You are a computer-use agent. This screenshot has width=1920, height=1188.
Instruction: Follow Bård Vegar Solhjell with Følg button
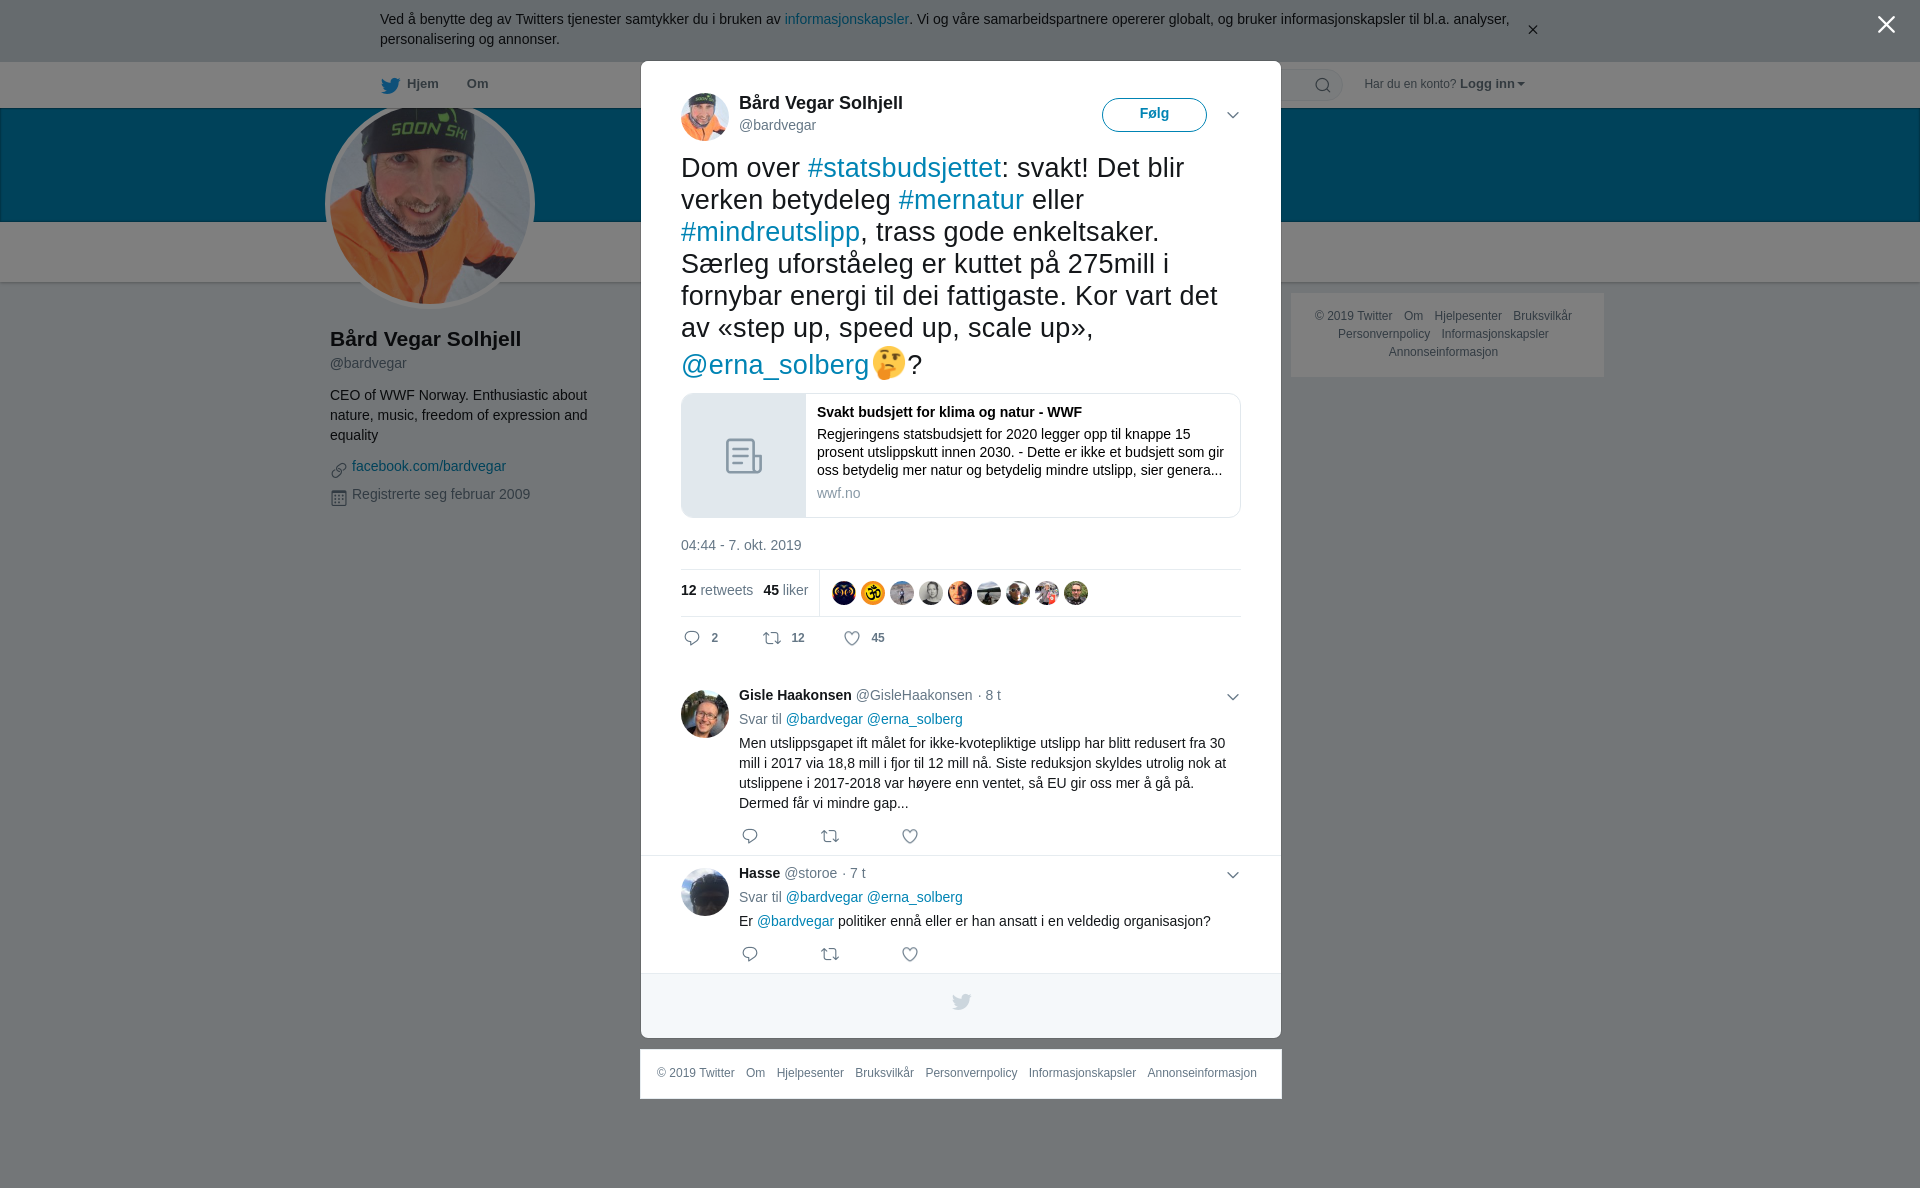(x=1154, y=115)
